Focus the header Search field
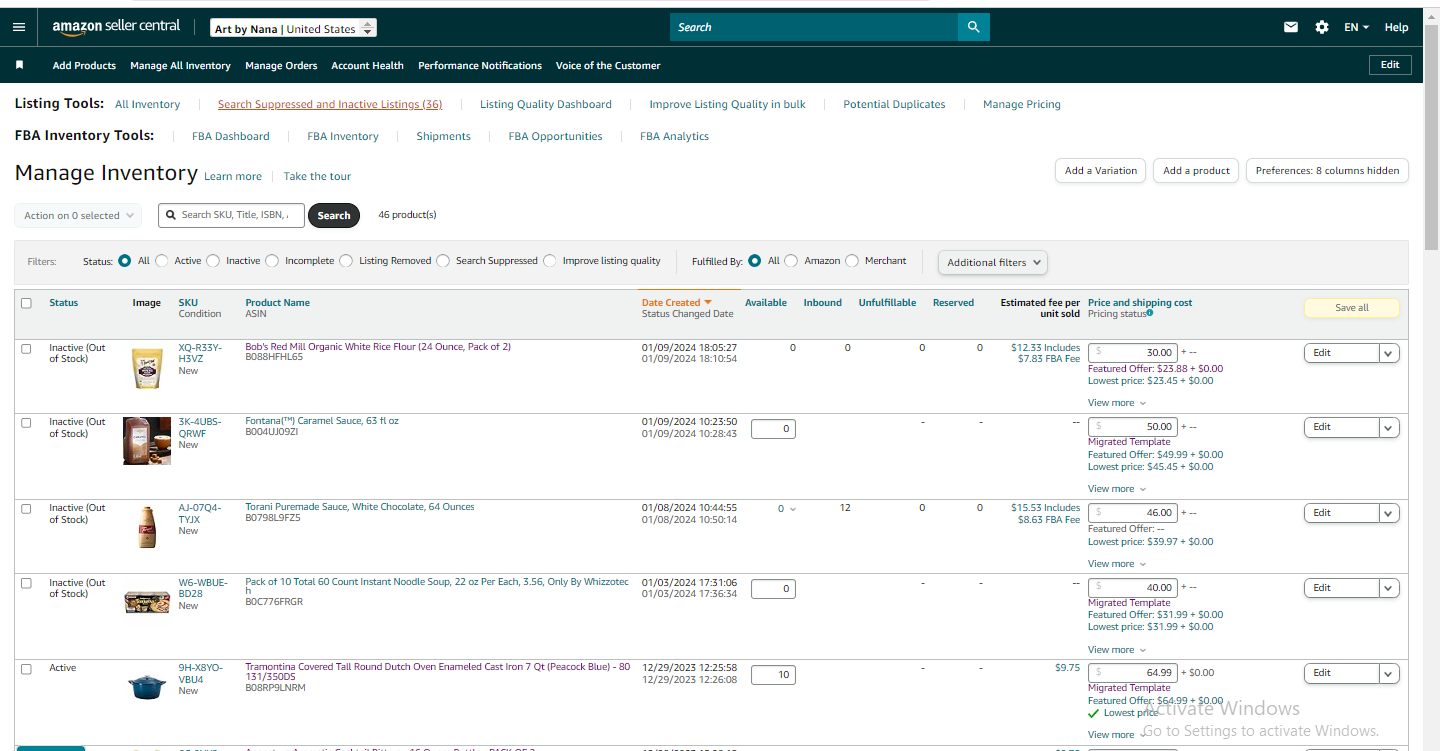Viewport: 1440px width, 751px height. (813, 27)
